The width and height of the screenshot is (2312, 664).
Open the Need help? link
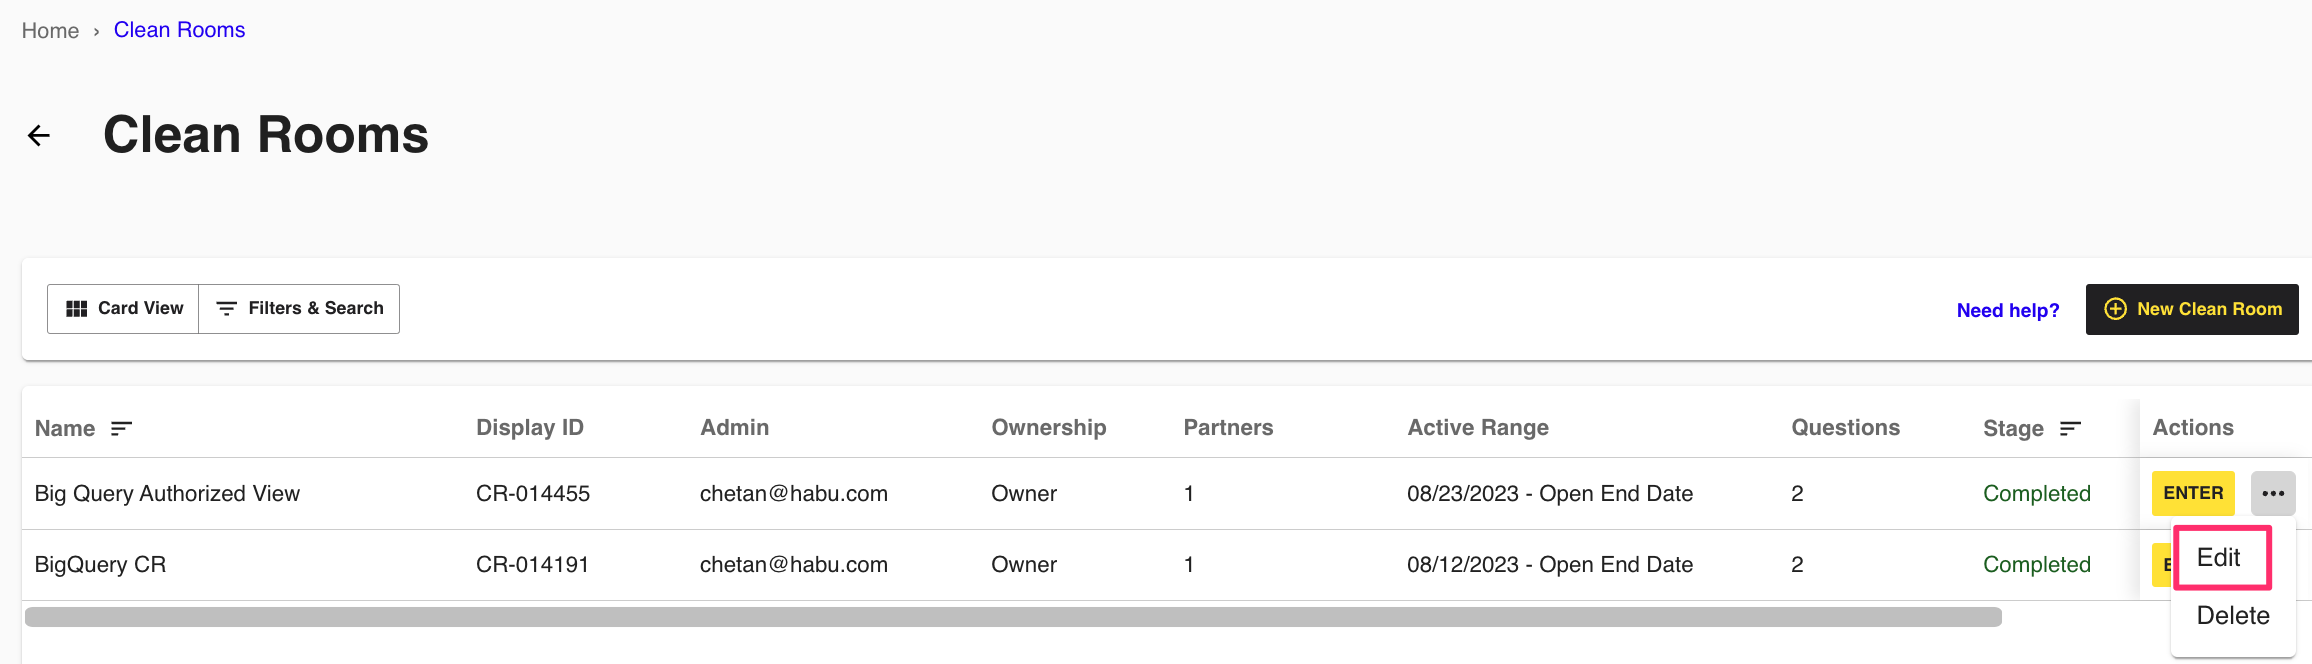[2008, 311]
